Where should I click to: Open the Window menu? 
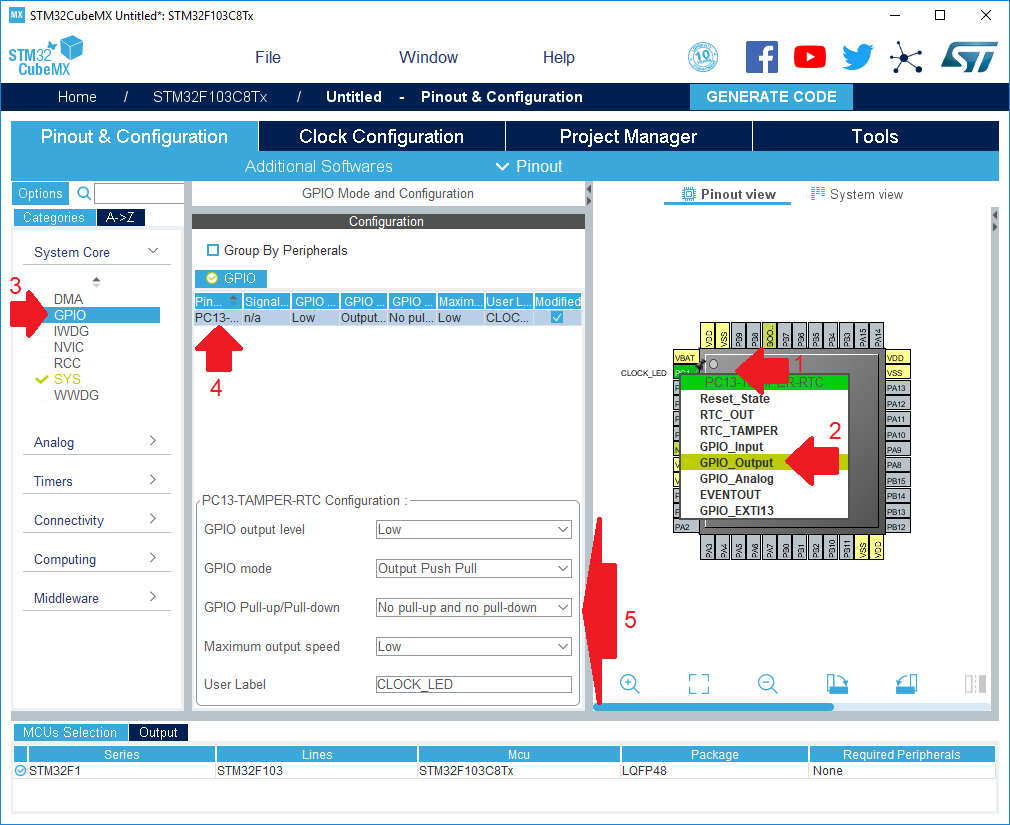pyautogui.click(x=428, y=57)
